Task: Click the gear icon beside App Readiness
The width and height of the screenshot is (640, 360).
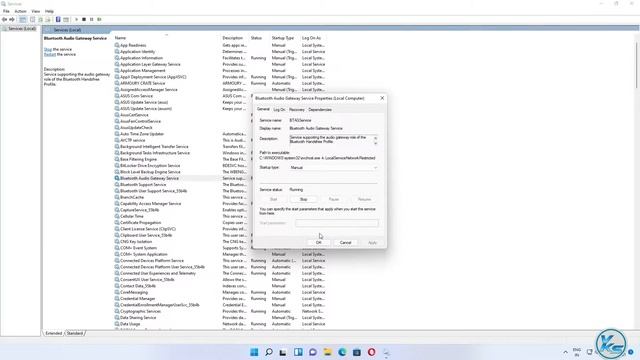Action: [117, 45]
